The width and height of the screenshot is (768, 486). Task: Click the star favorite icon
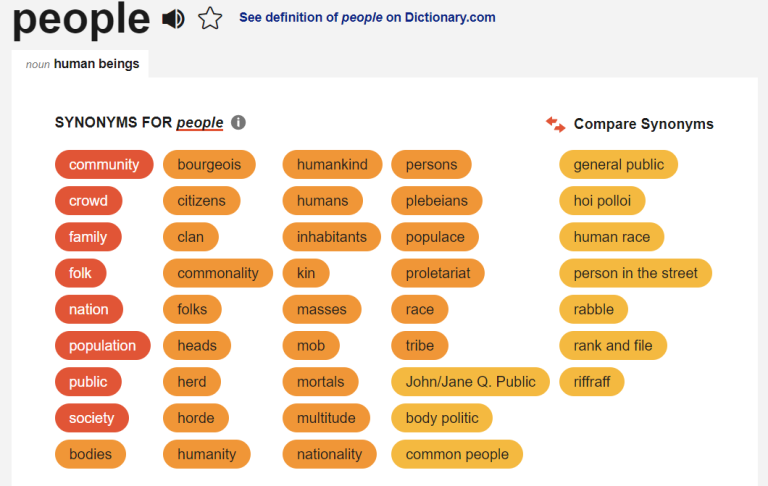[x=209, y=18]
